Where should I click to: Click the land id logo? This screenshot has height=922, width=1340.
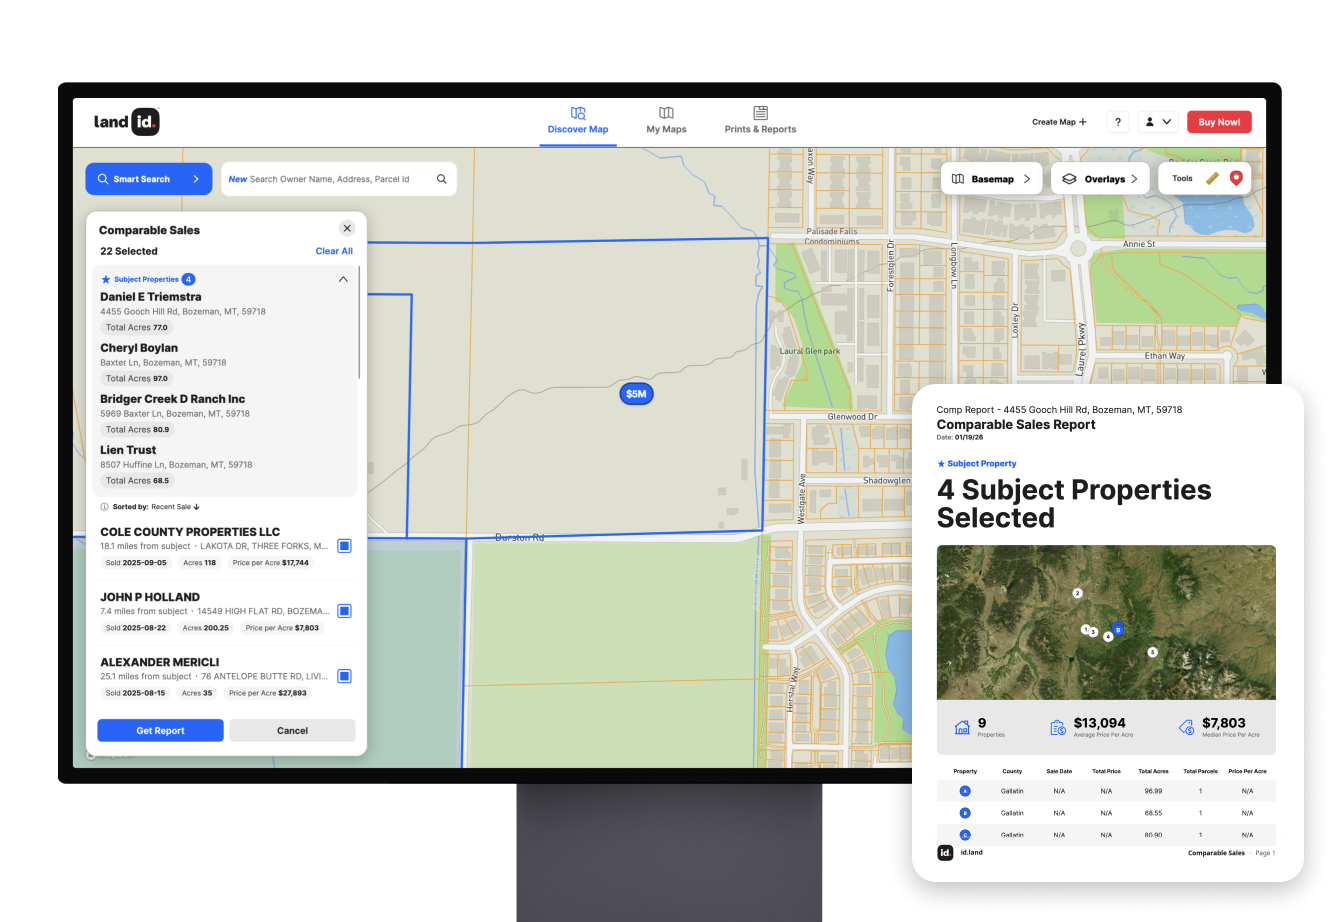[x=127, y=121]
